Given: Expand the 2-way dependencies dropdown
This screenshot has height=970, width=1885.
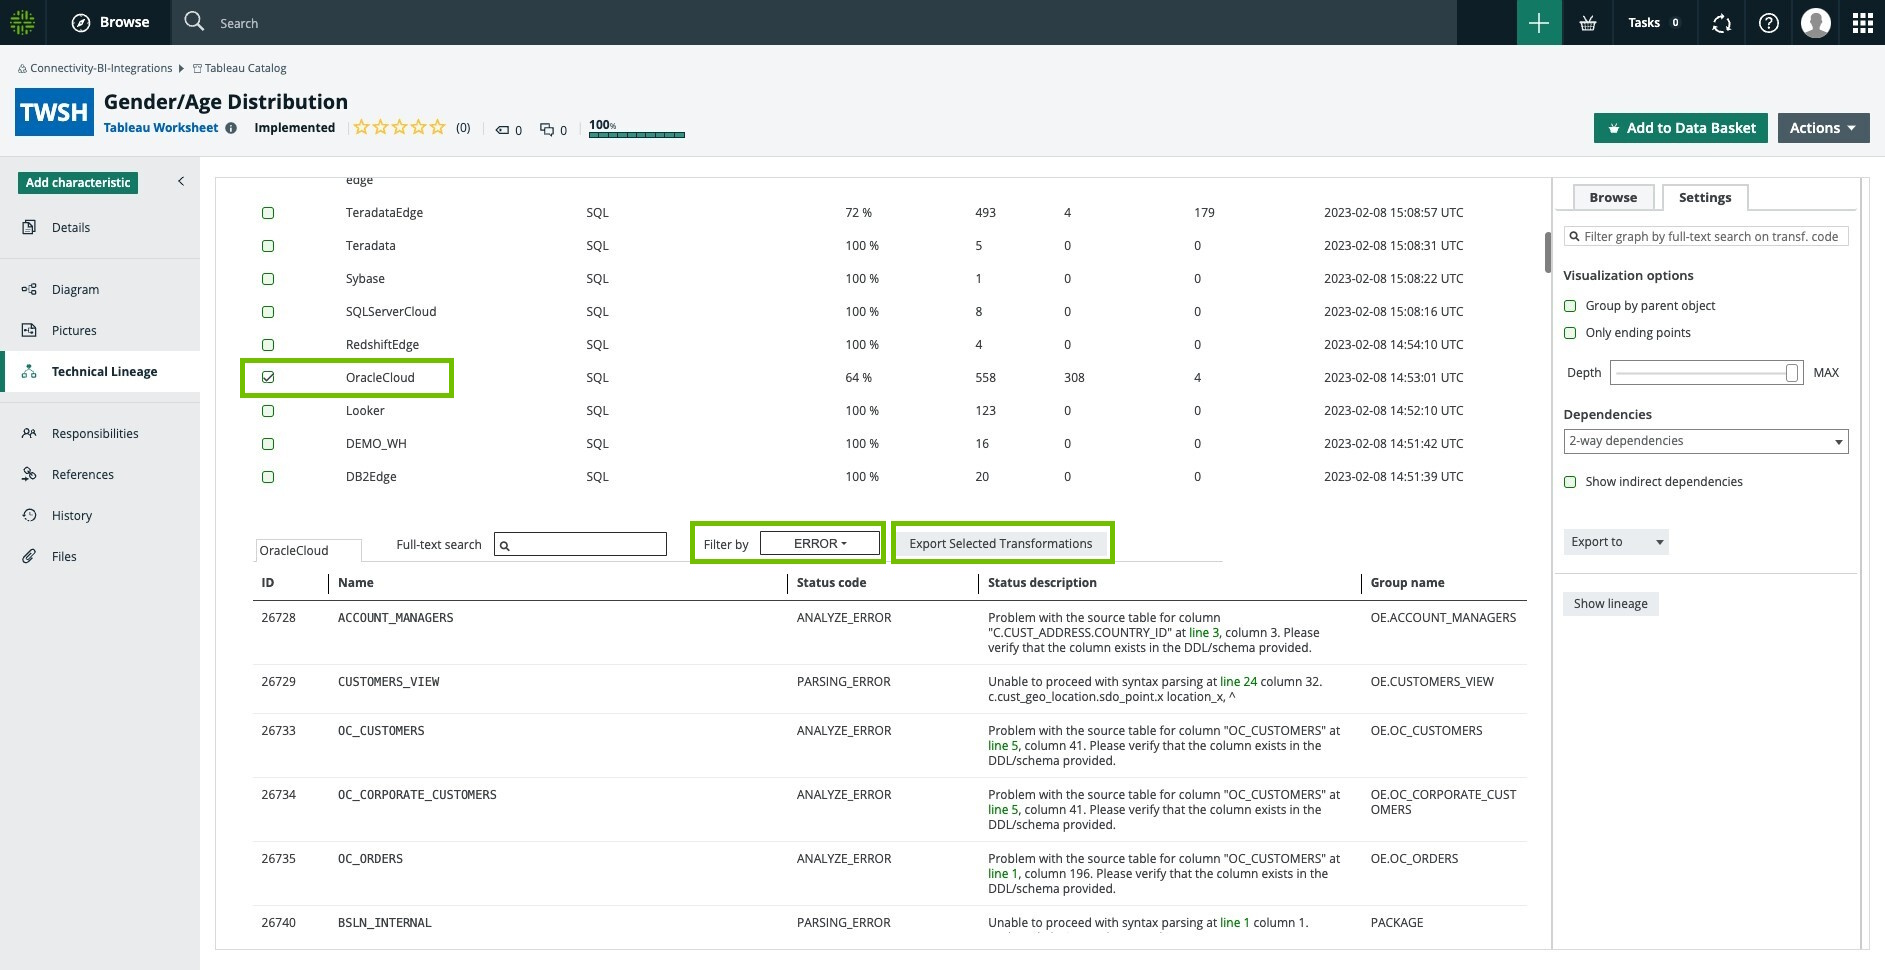Looking at the screenshot, I should click(1705, 442).
